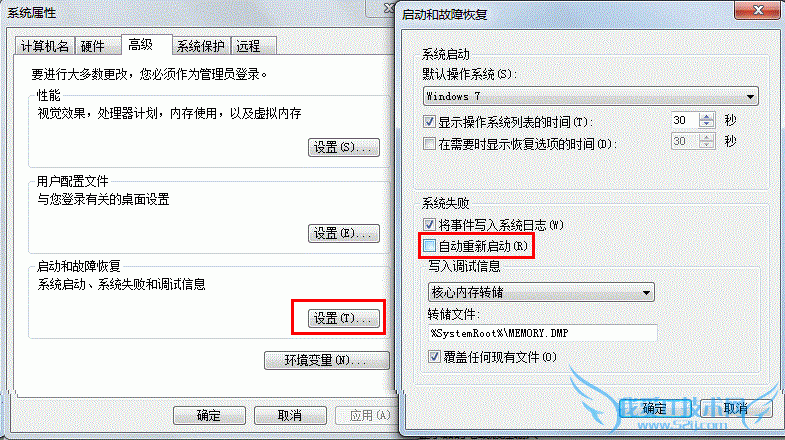Select the 系统保护 tab

coord(201,47)
